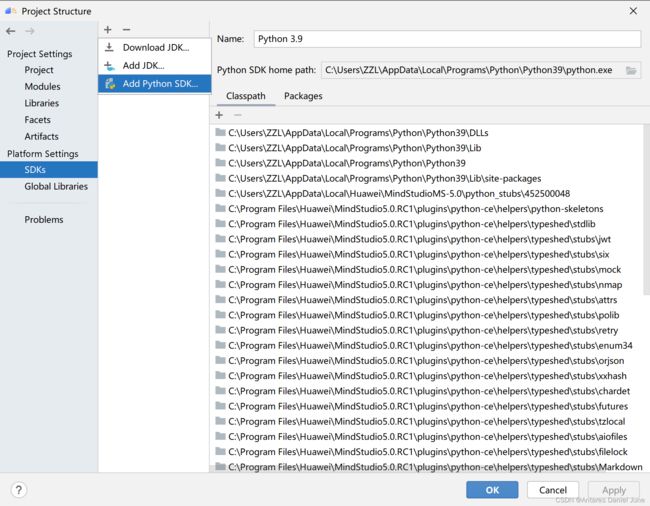650x506 pixels.
Task: Select the stubs\tzlocal classpath entry
Action: tap(427, 421)
